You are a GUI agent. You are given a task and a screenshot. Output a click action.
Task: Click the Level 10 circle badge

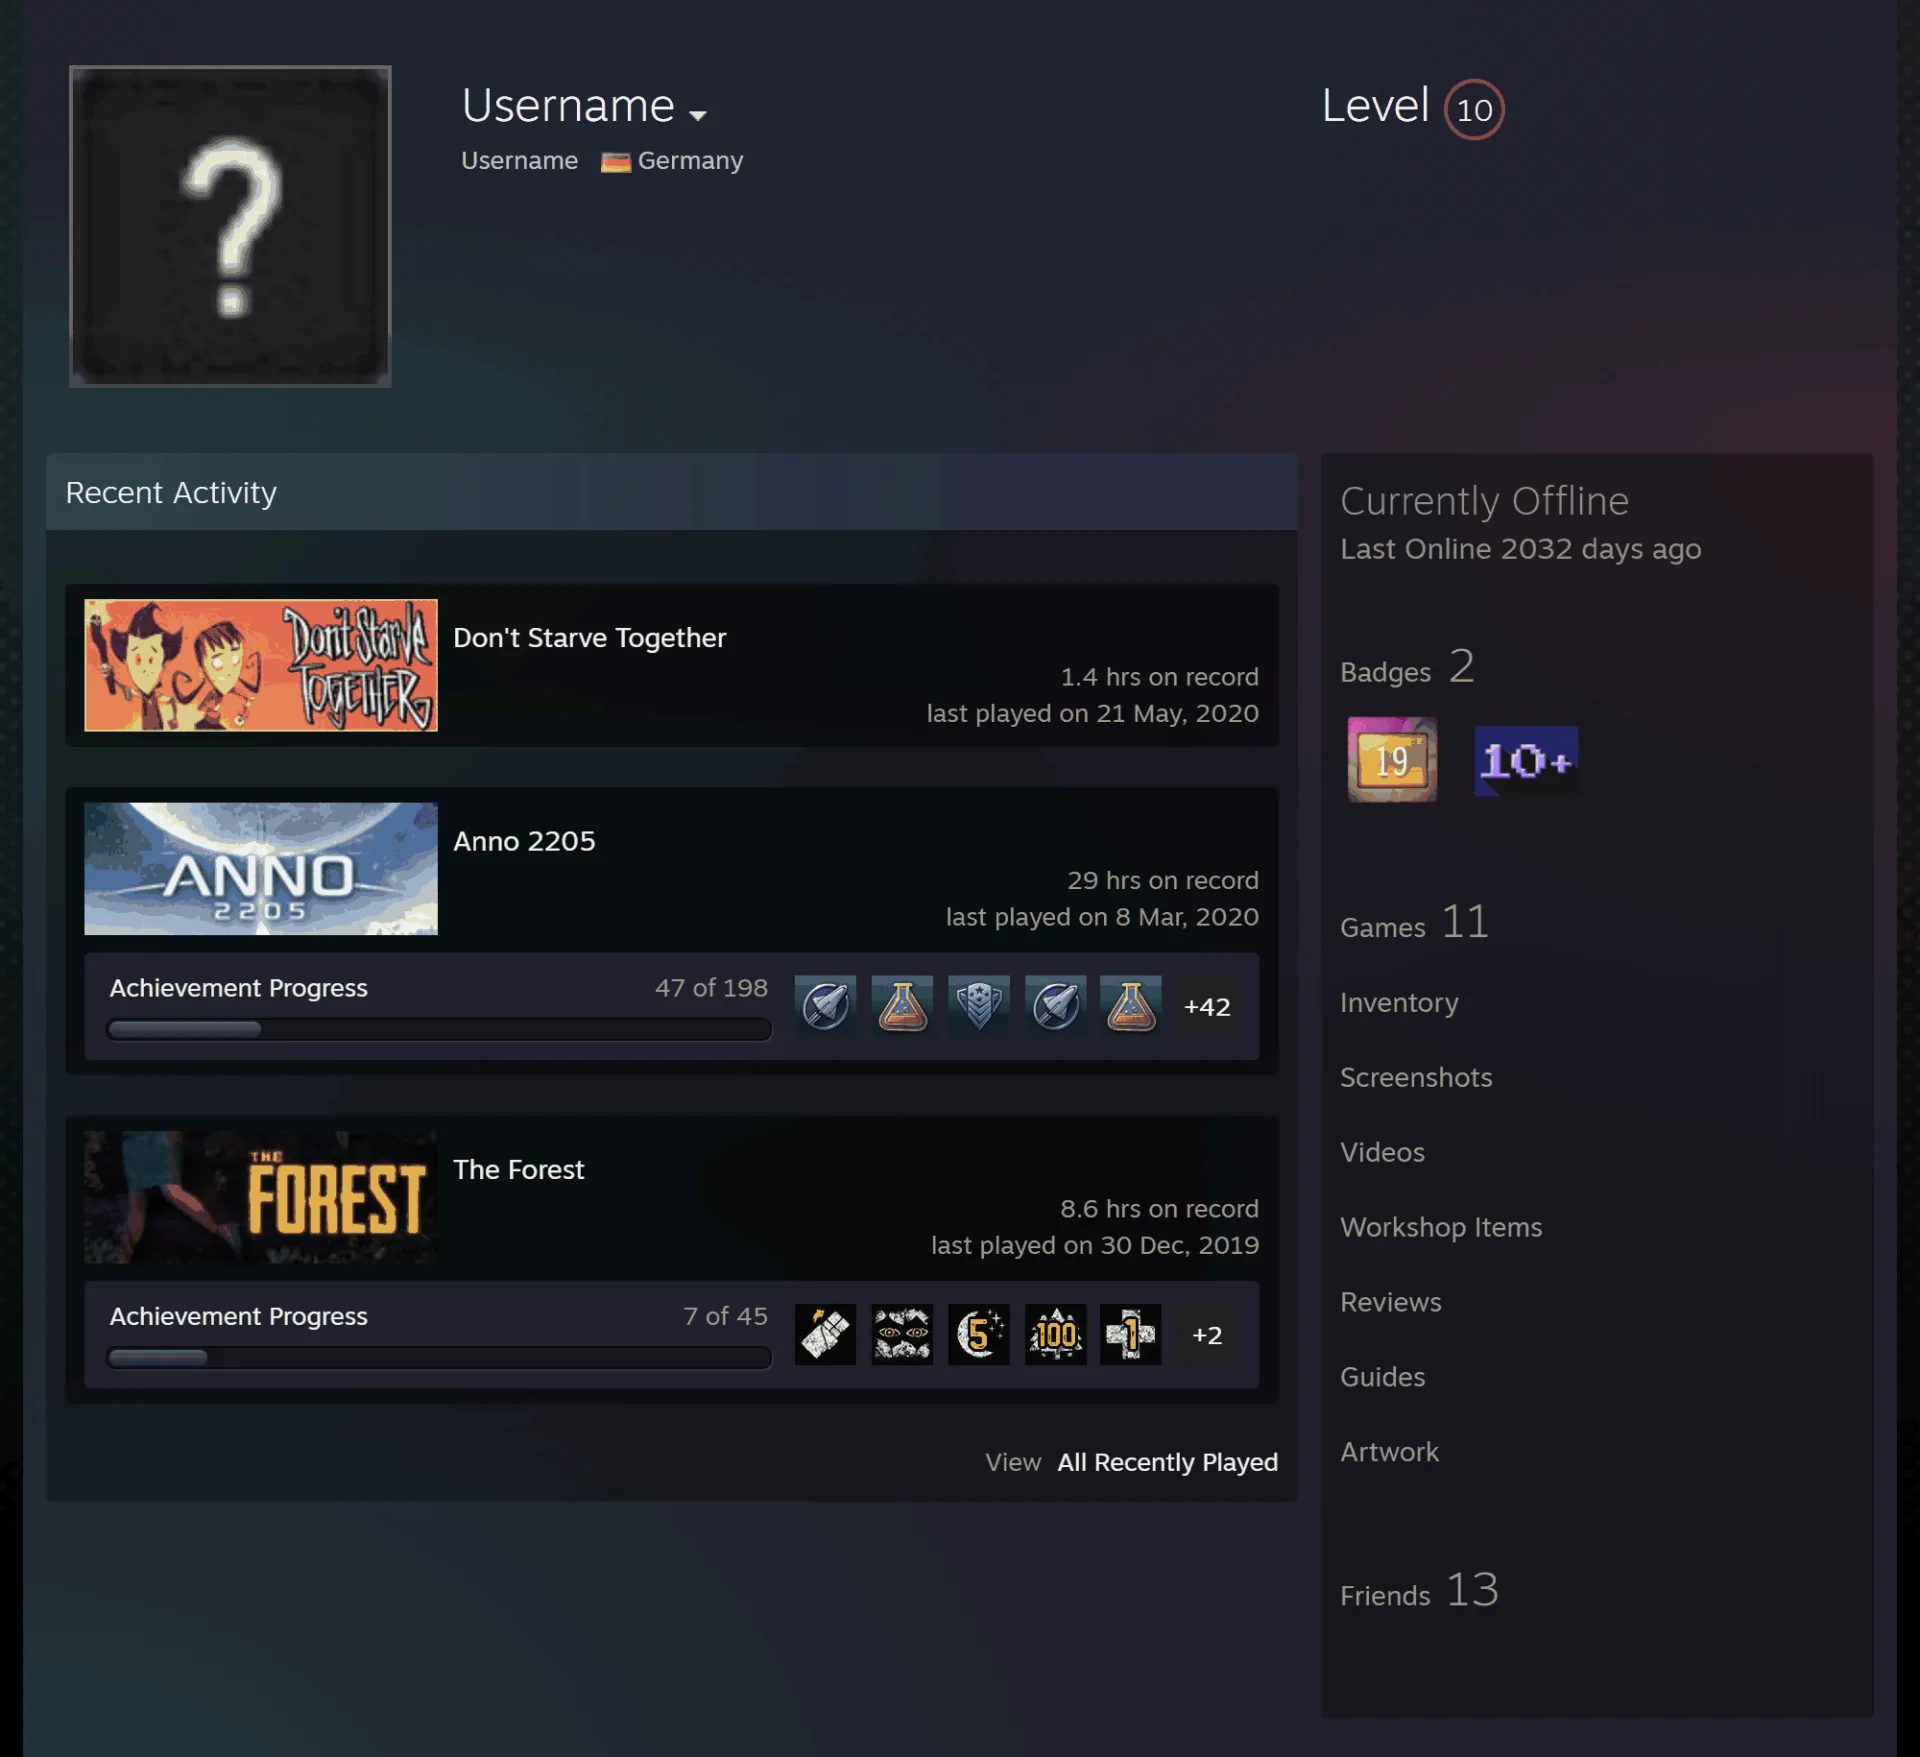[1474, 109]
